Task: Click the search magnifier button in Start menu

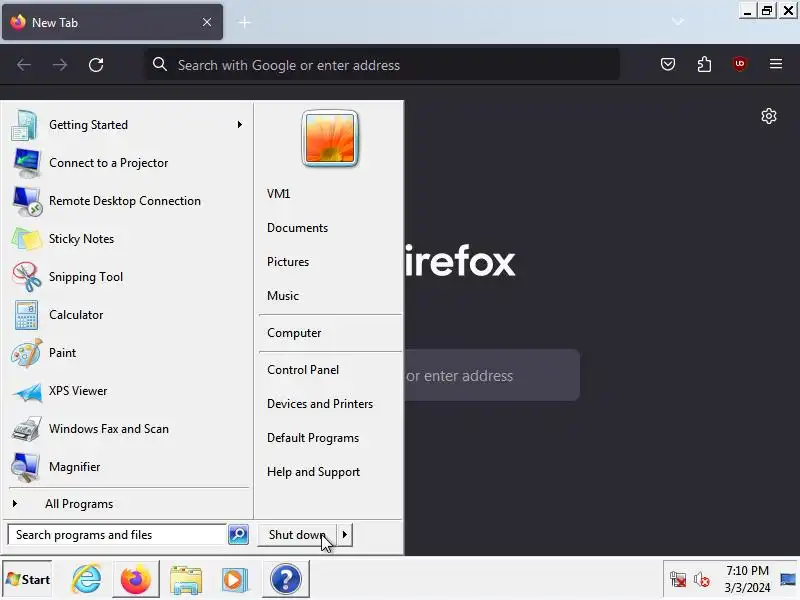Action: (238, 535)
